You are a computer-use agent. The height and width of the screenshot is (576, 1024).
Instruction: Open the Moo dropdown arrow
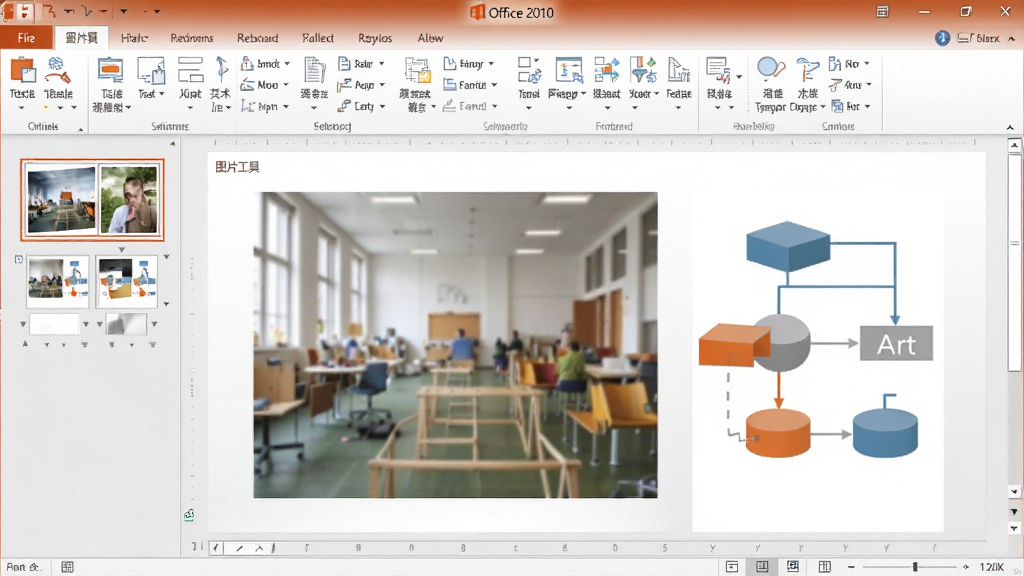pyautogui.click(x=286, y=85)
